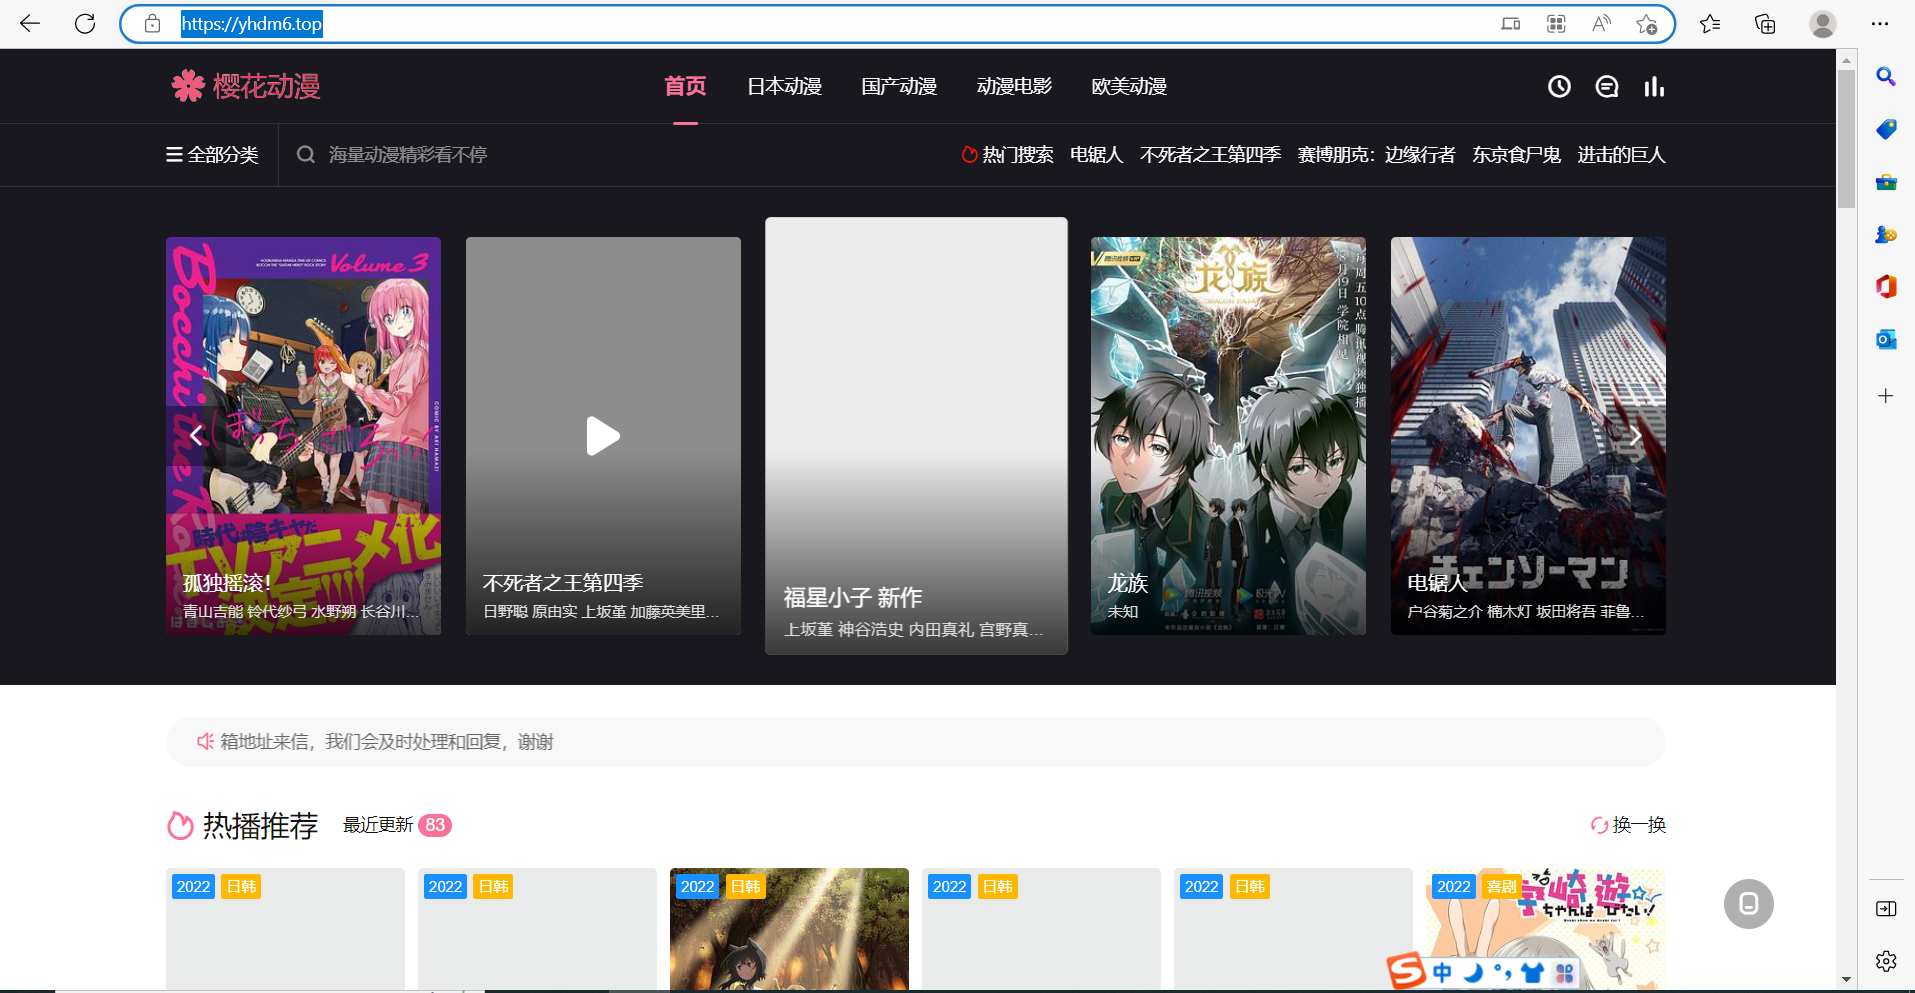Open the browser Settings and more menu
Image resolution: width=1915 pixels, height=993 pixels.
(1880, 24)
